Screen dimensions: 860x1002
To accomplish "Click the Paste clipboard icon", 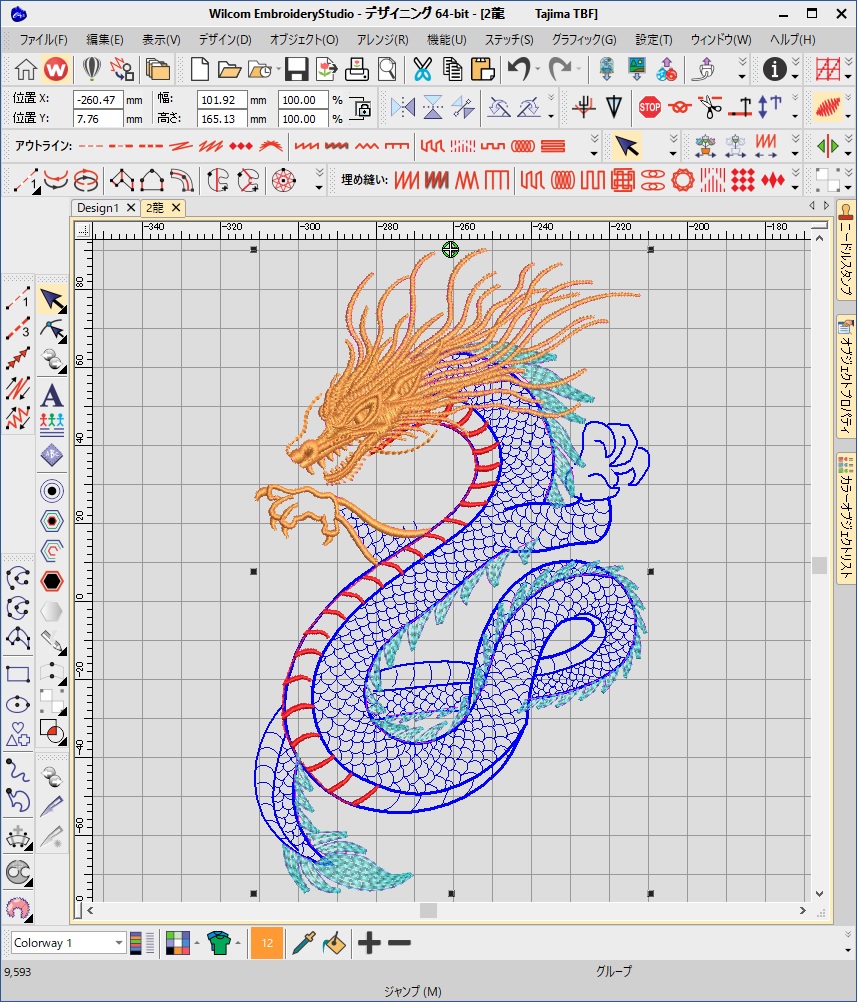I will (x=483, y=69).
